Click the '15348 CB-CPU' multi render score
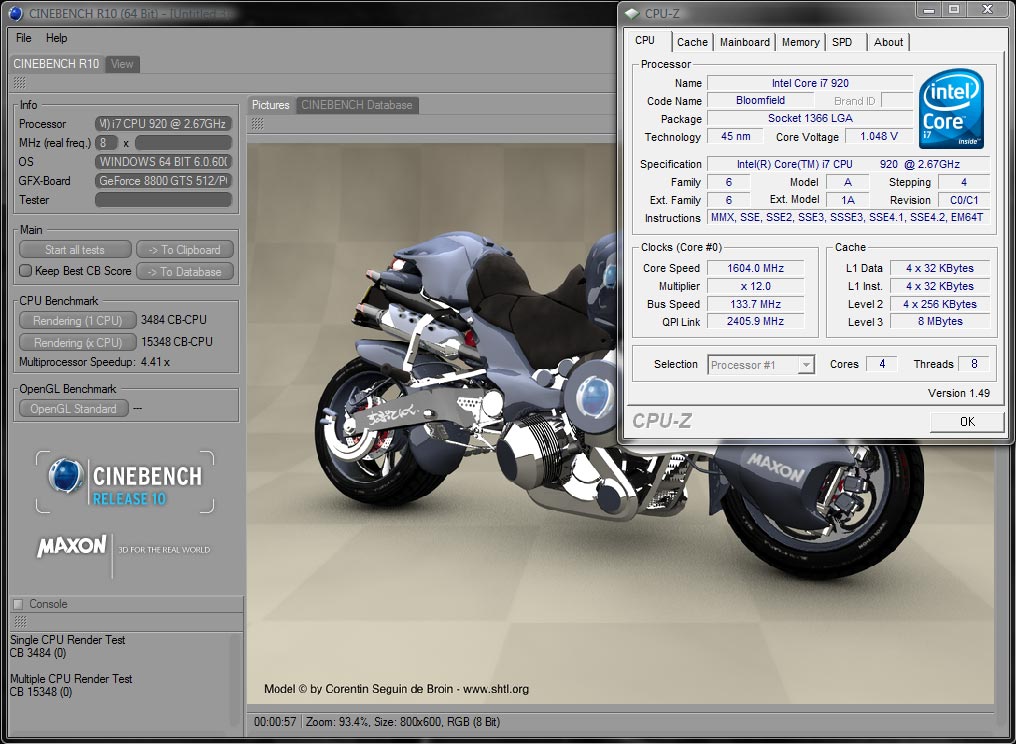Screen dimensions: 1016x744 point(177,342)
